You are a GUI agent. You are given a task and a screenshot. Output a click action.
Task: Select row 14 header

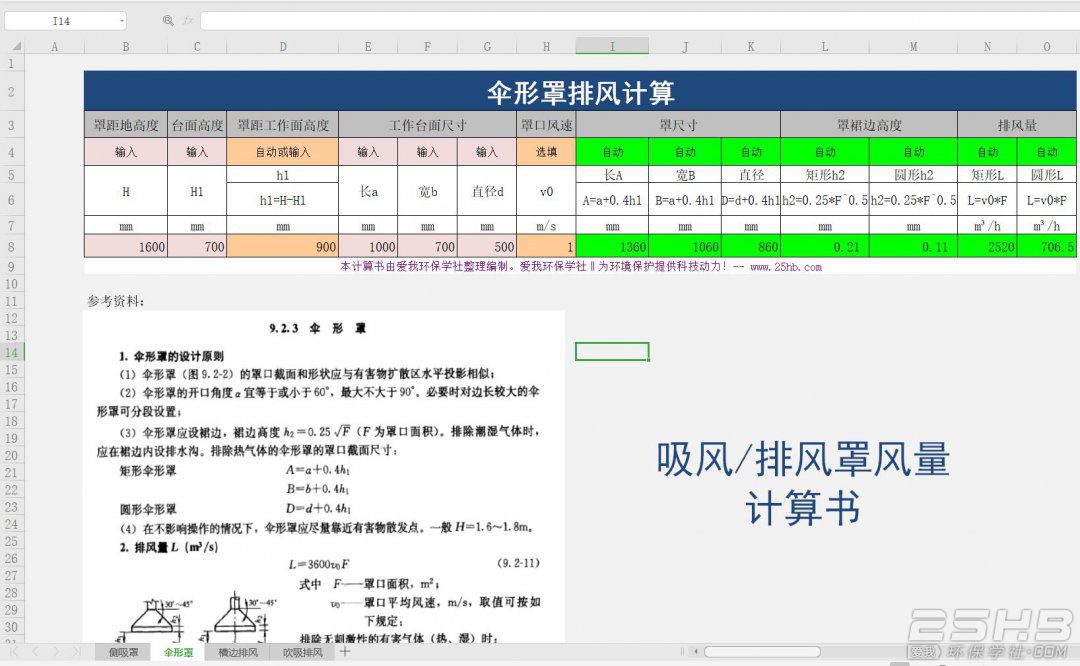[12, 352]
